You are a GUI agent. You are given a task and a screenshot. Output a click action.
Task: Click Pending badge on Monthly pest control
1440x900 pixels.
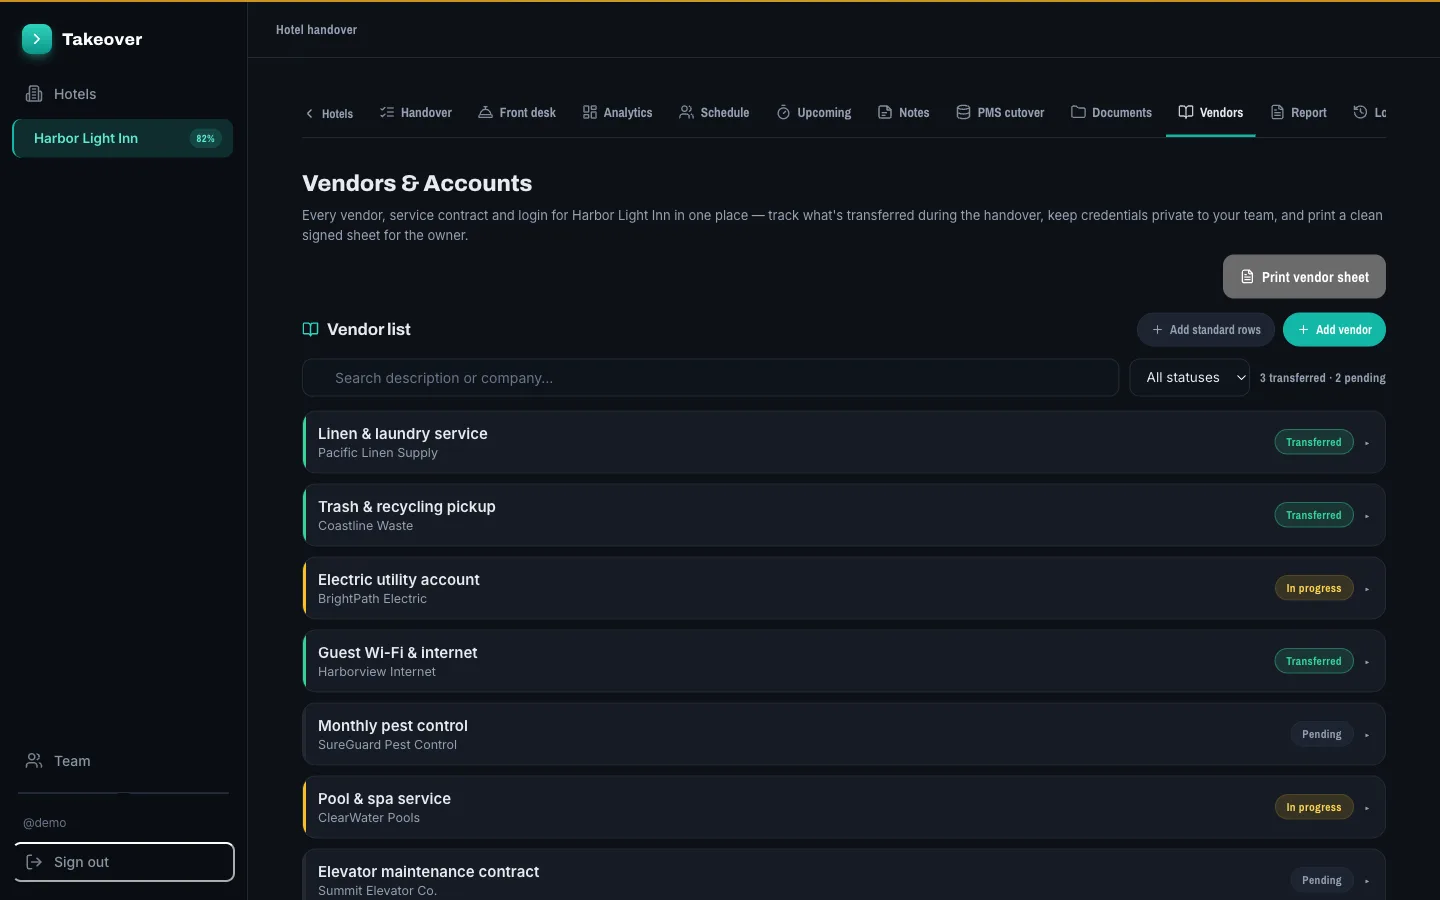[1322, 734]
